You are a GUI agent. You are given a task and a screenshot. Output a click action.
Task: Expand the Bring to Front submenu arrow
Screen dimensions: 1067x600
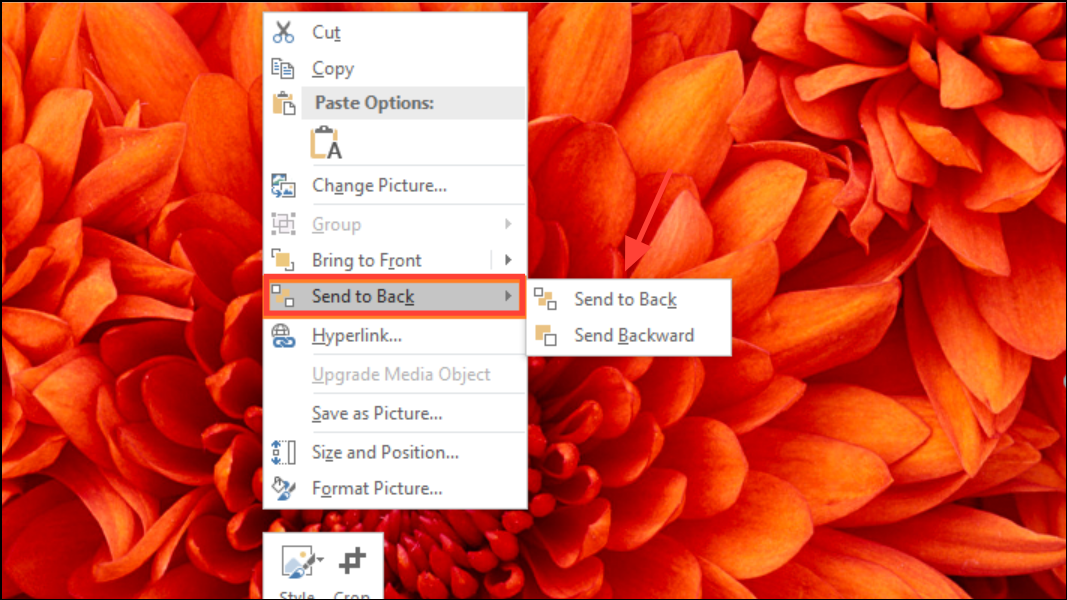tap(508, 260)
